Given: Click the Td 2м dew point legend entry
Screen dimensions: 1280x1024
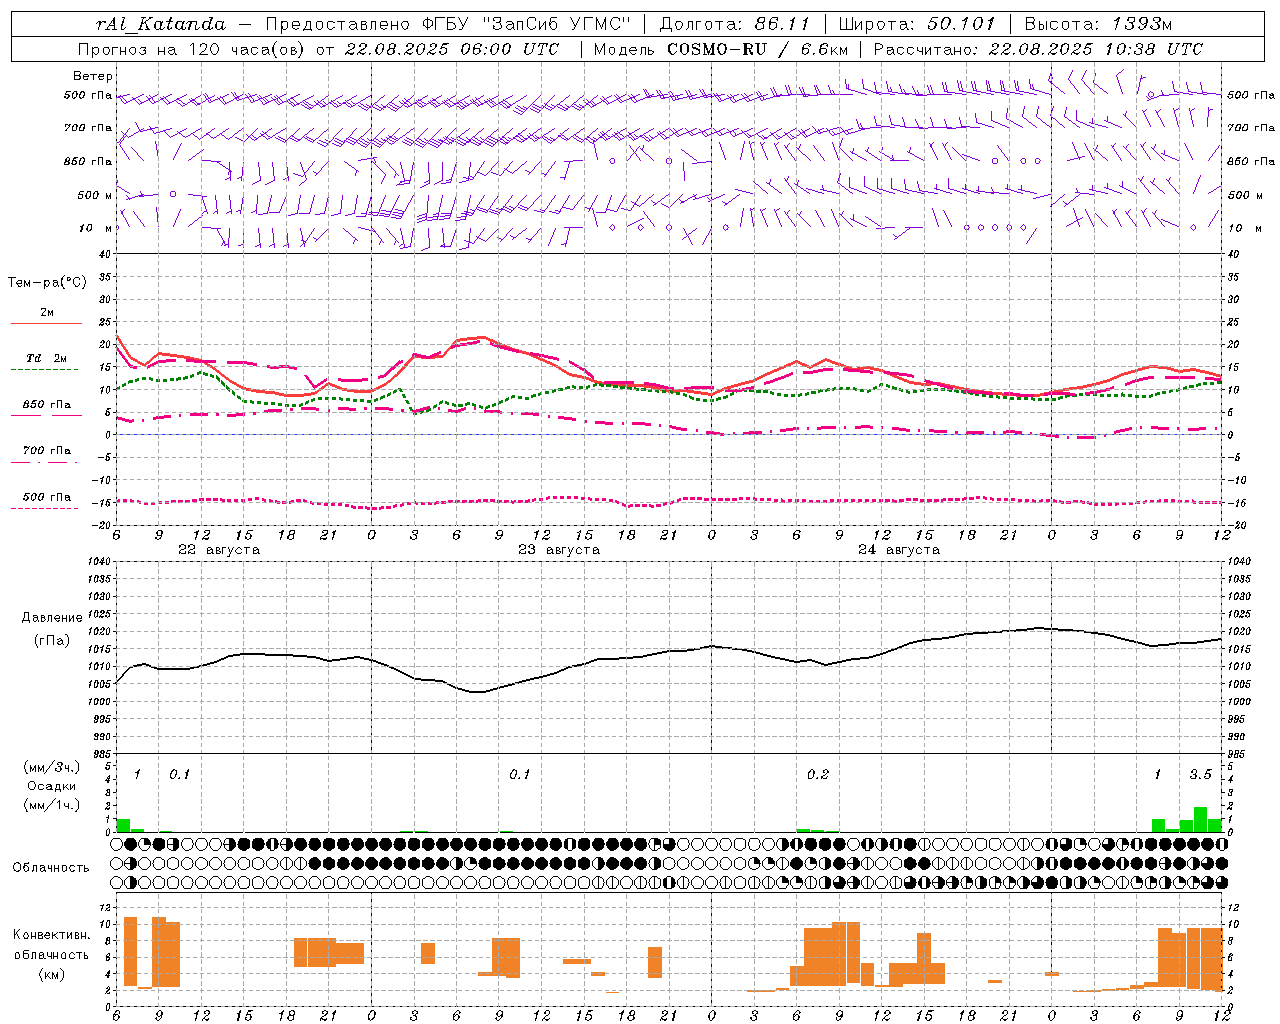Looking at the screenshot, I should (47, 358).
